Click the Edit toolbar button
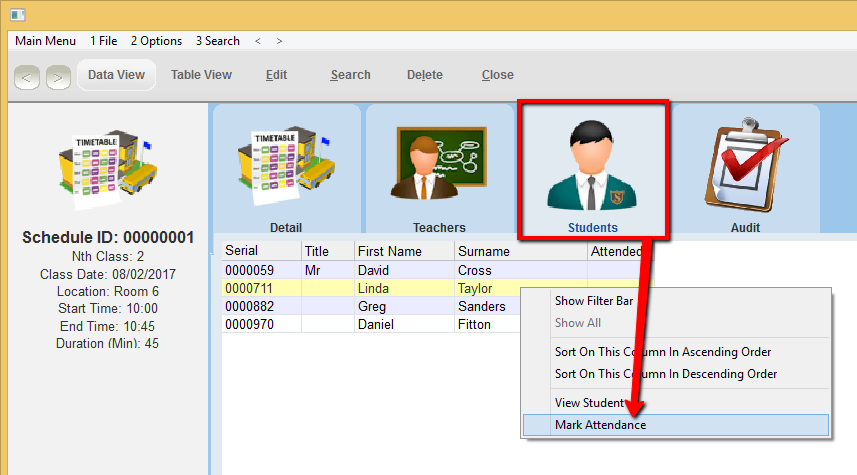 [x=276, y=75]
